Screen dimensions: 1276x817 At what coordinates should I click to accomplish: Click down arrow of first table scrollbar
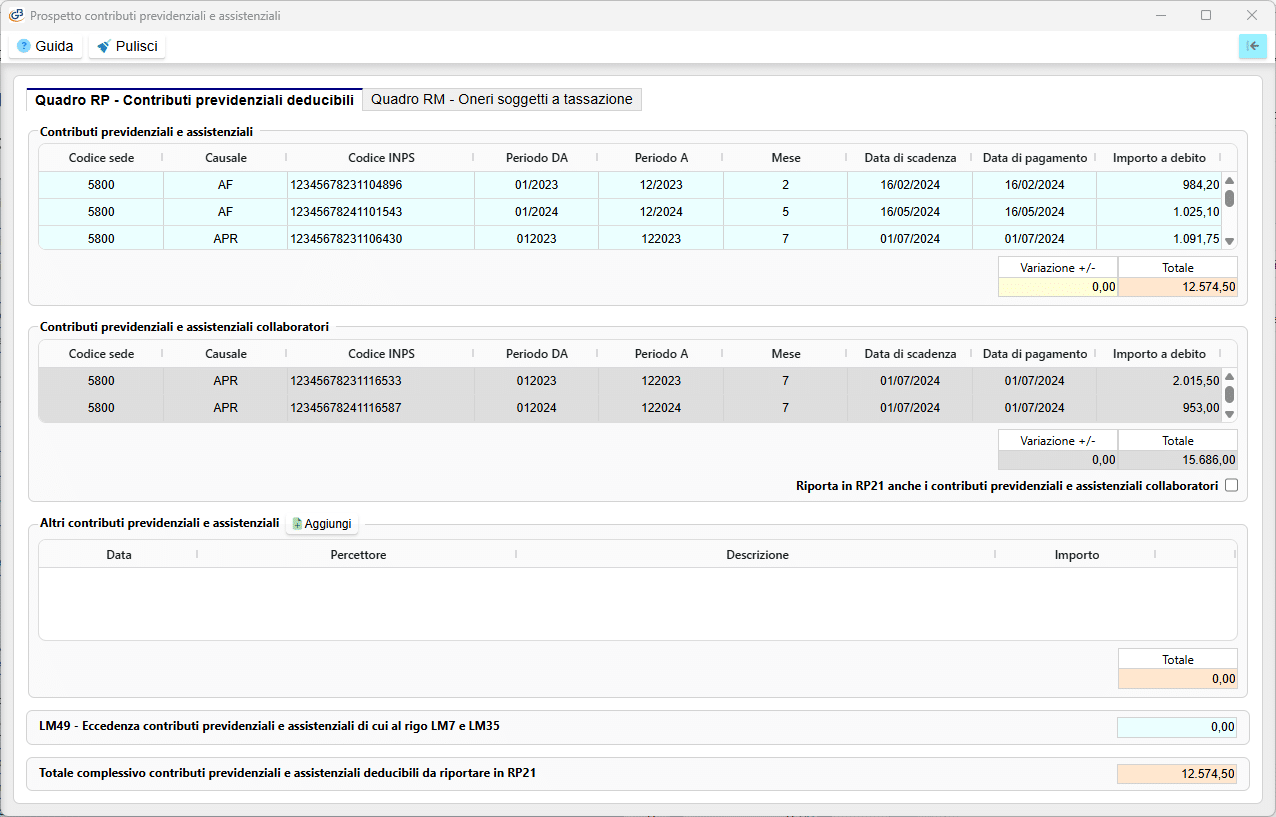[1230, 241]
